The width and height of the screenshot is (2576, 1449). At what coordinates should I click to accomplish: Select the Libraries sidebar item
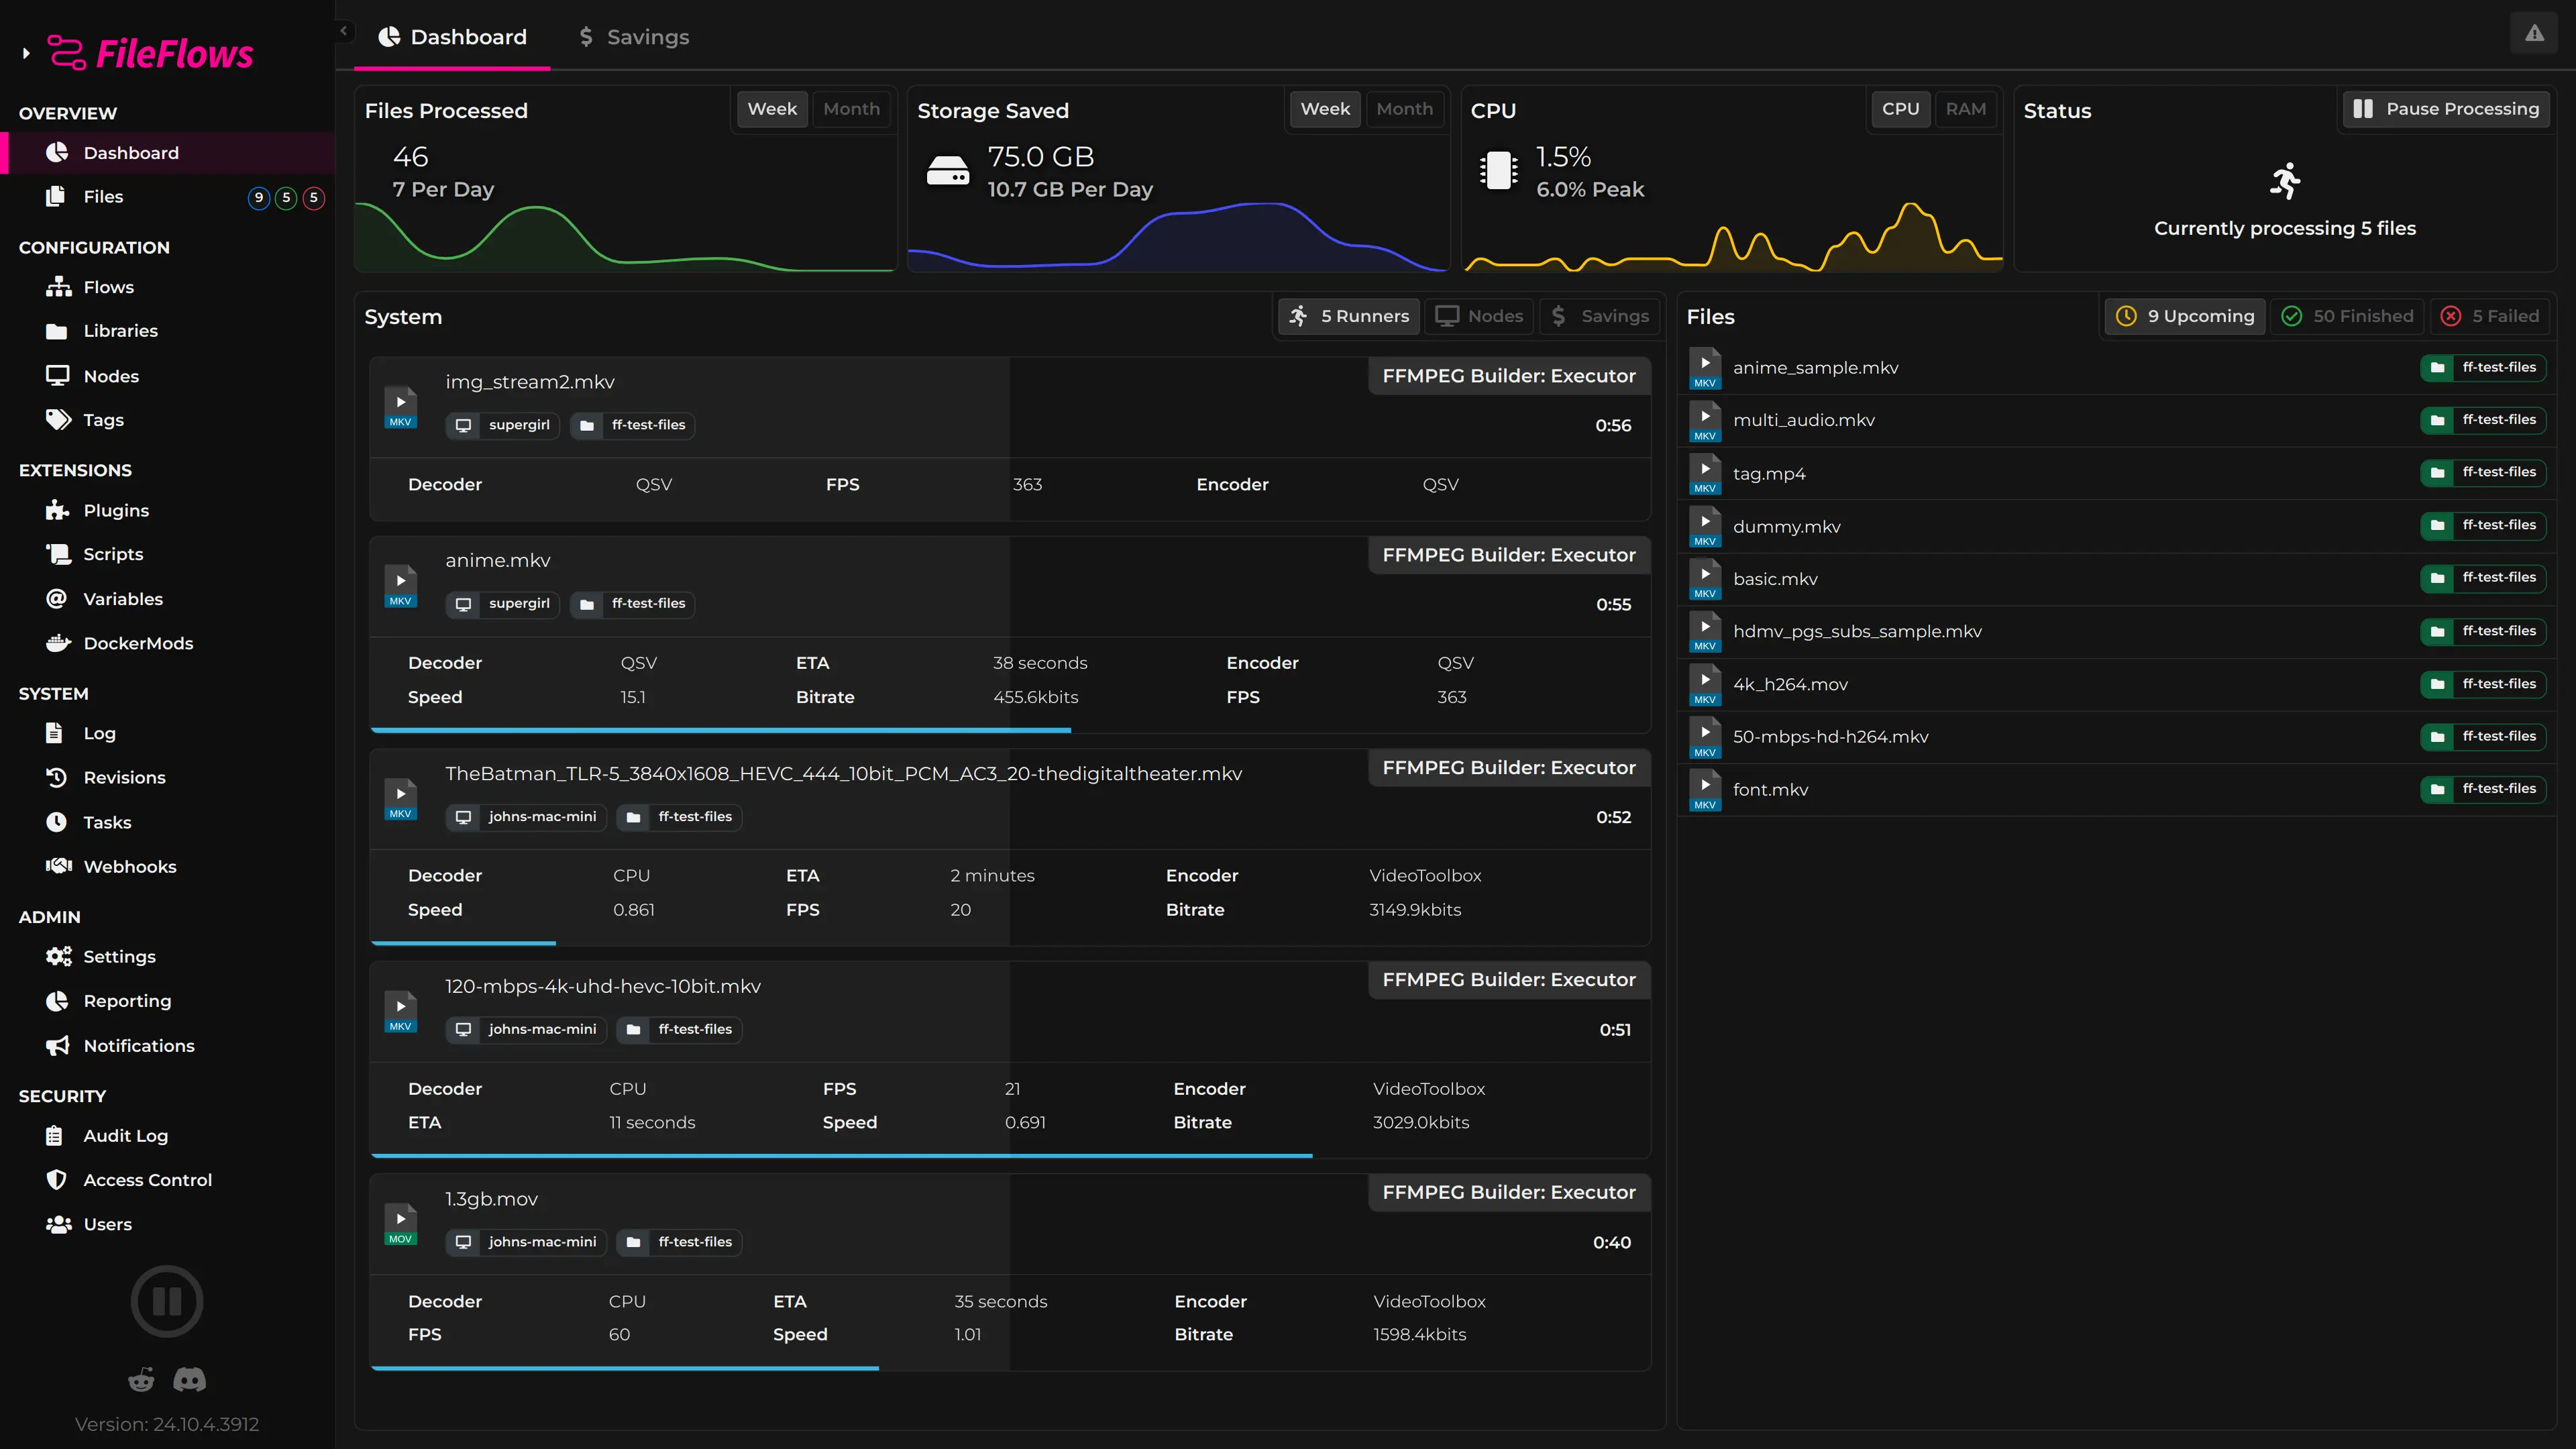click(x=120, y=330)
